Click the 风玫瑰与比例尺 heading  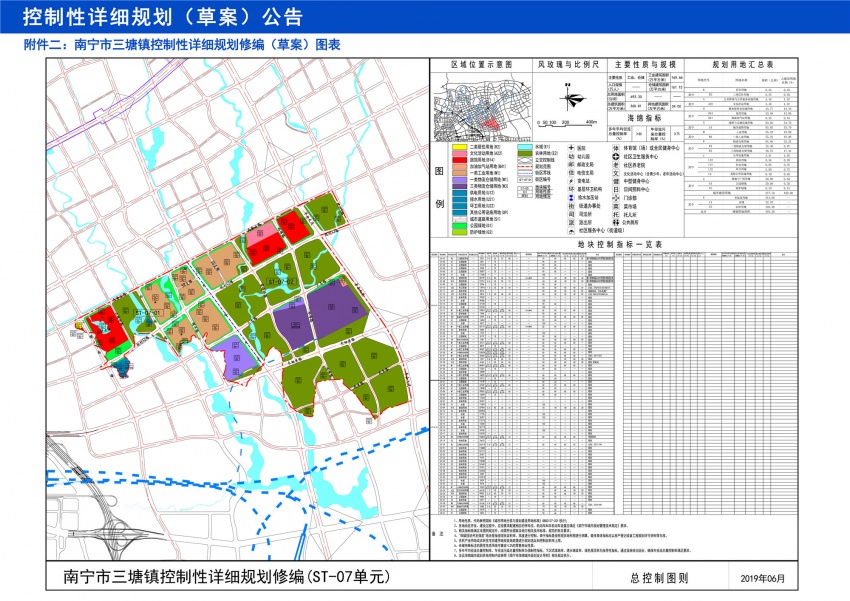coord(569,64)
